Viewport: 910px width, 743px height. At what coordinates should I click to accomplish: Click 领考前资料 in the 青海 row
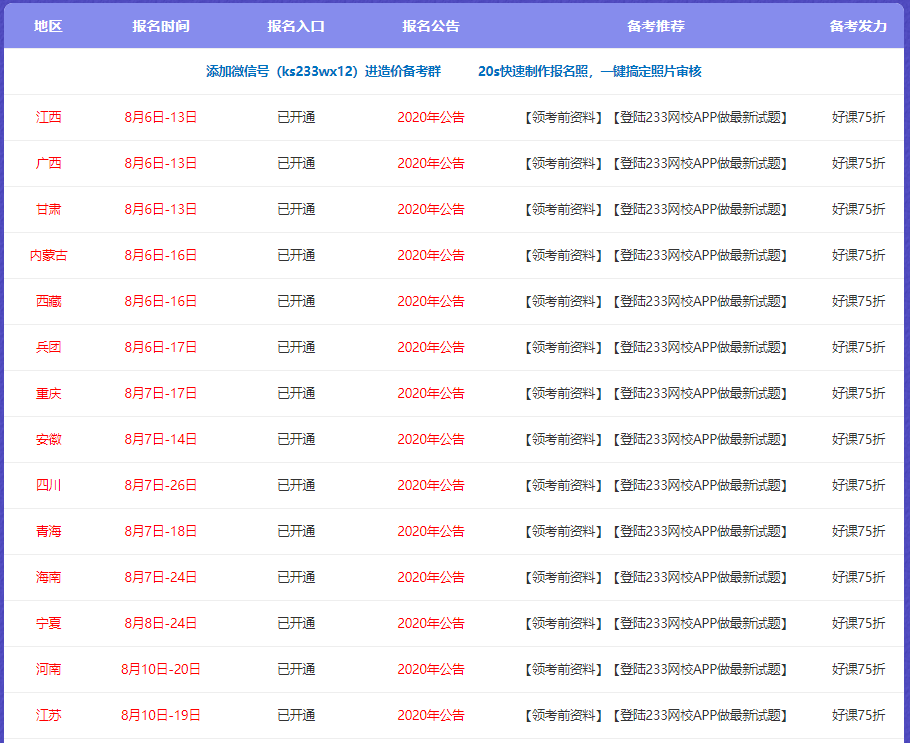click(564, 531)
